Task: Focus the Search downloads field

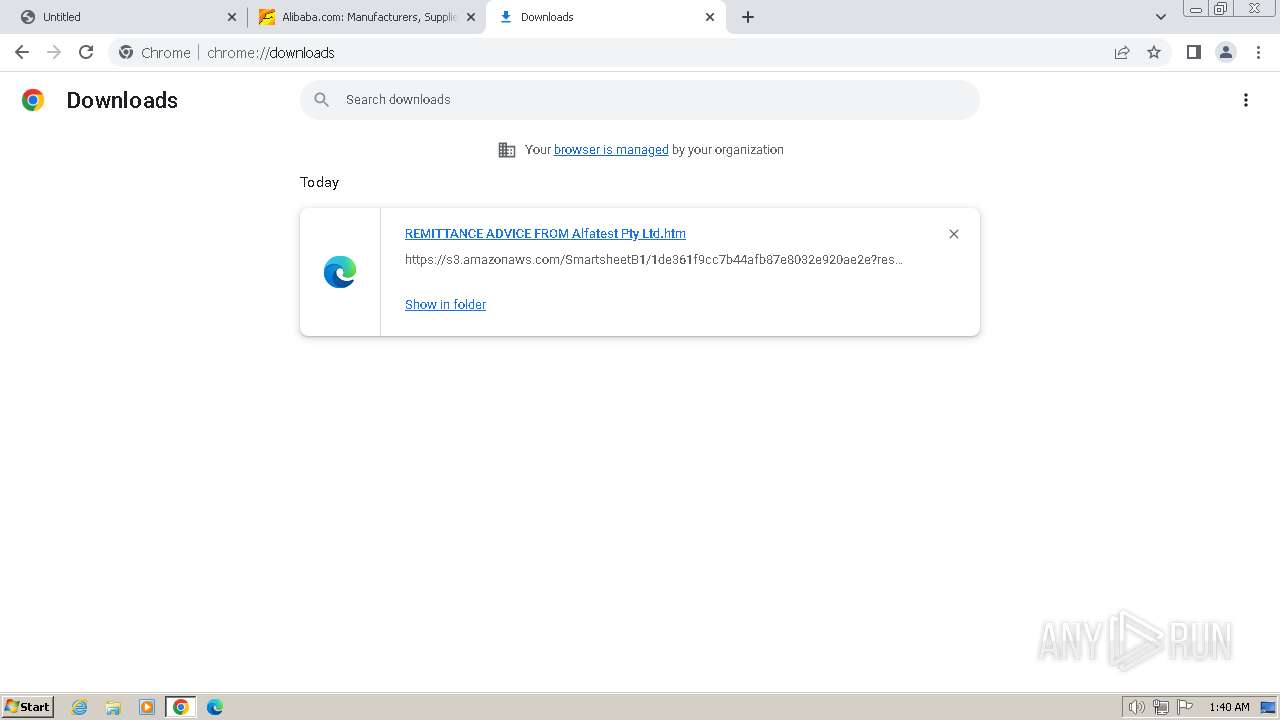Action: coord(640,100)
